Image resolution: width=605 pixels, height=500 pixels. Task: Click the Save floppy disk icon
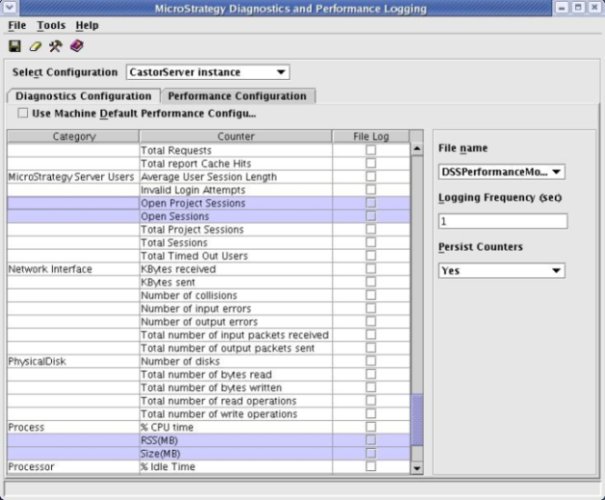tap(14, 46)
